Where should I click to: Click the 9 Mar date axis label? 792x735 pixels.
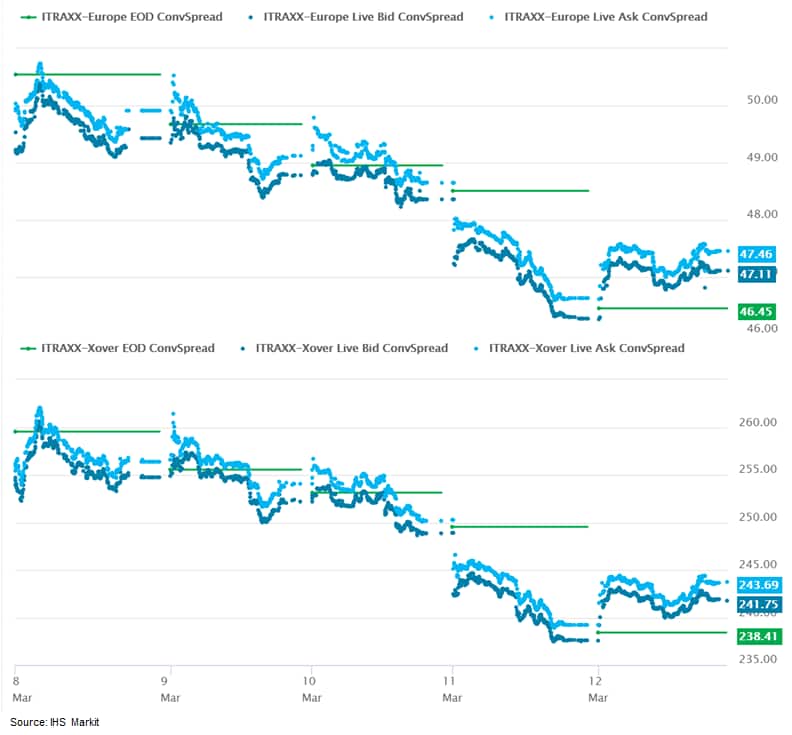[x=172, y=679]
